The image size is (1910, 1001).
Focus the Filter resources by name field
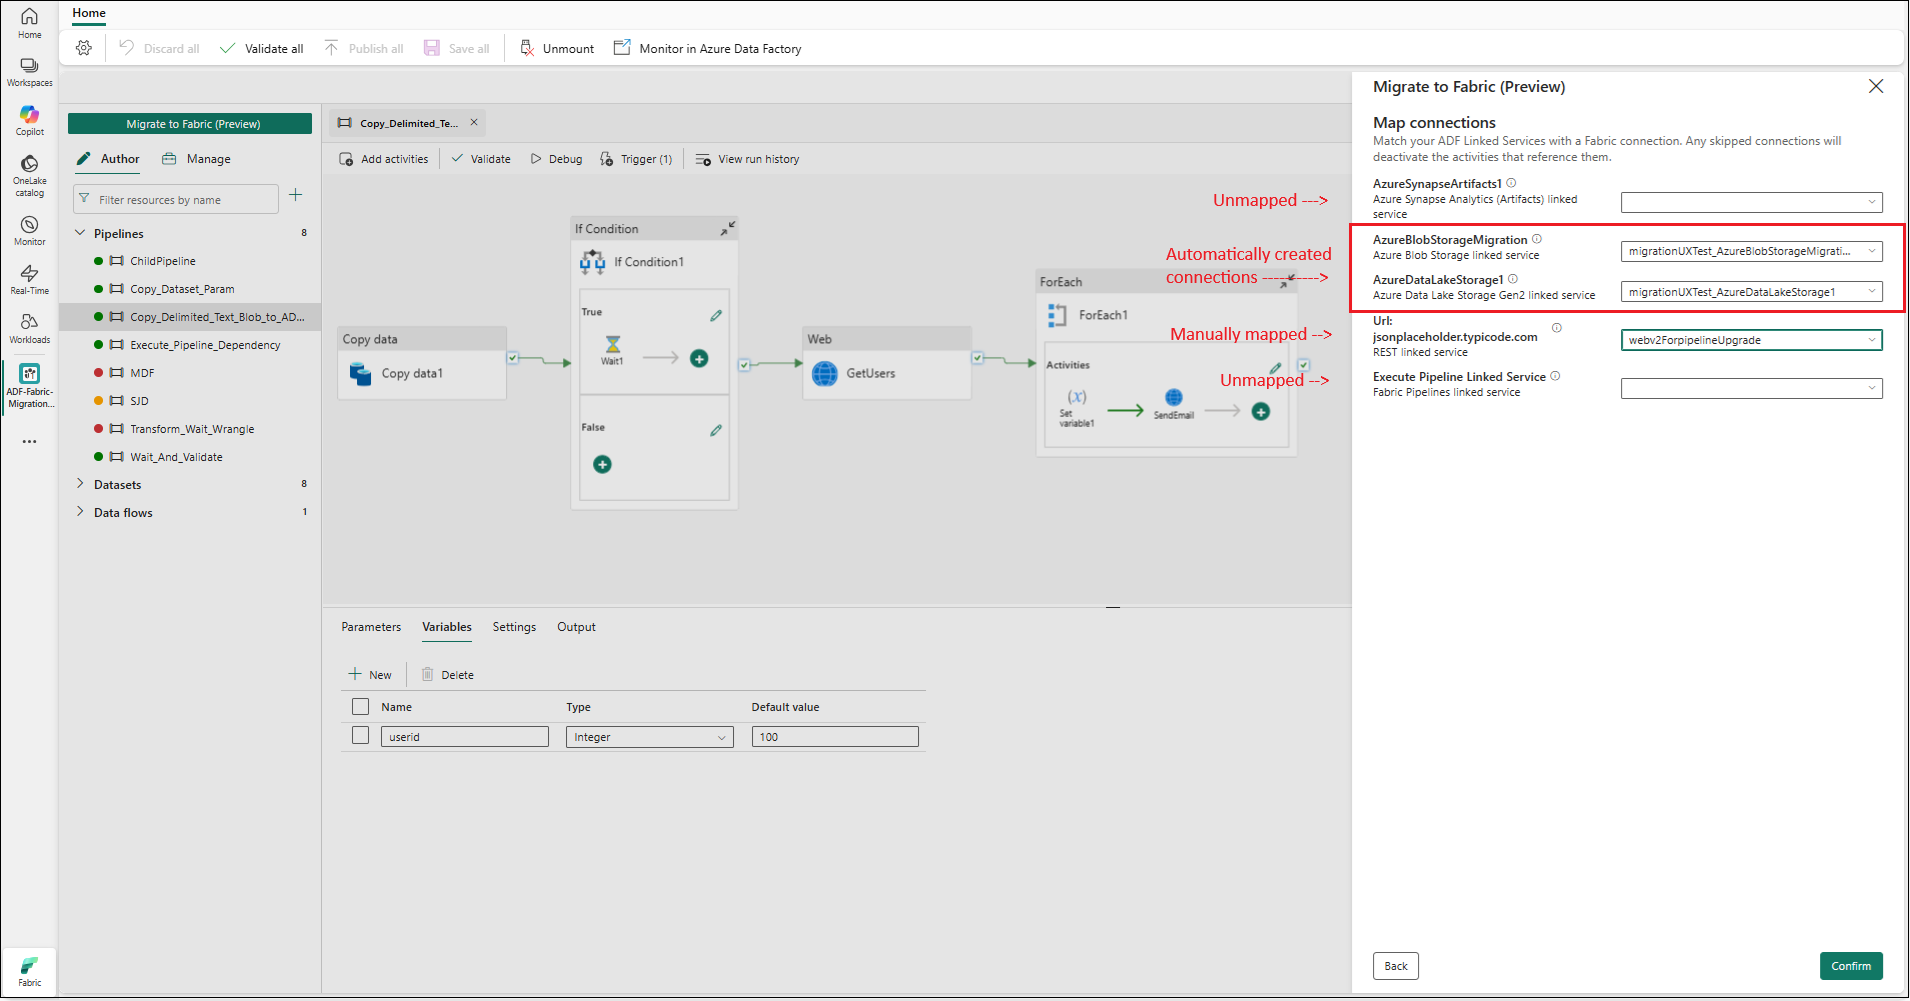(x=176, y=199)
